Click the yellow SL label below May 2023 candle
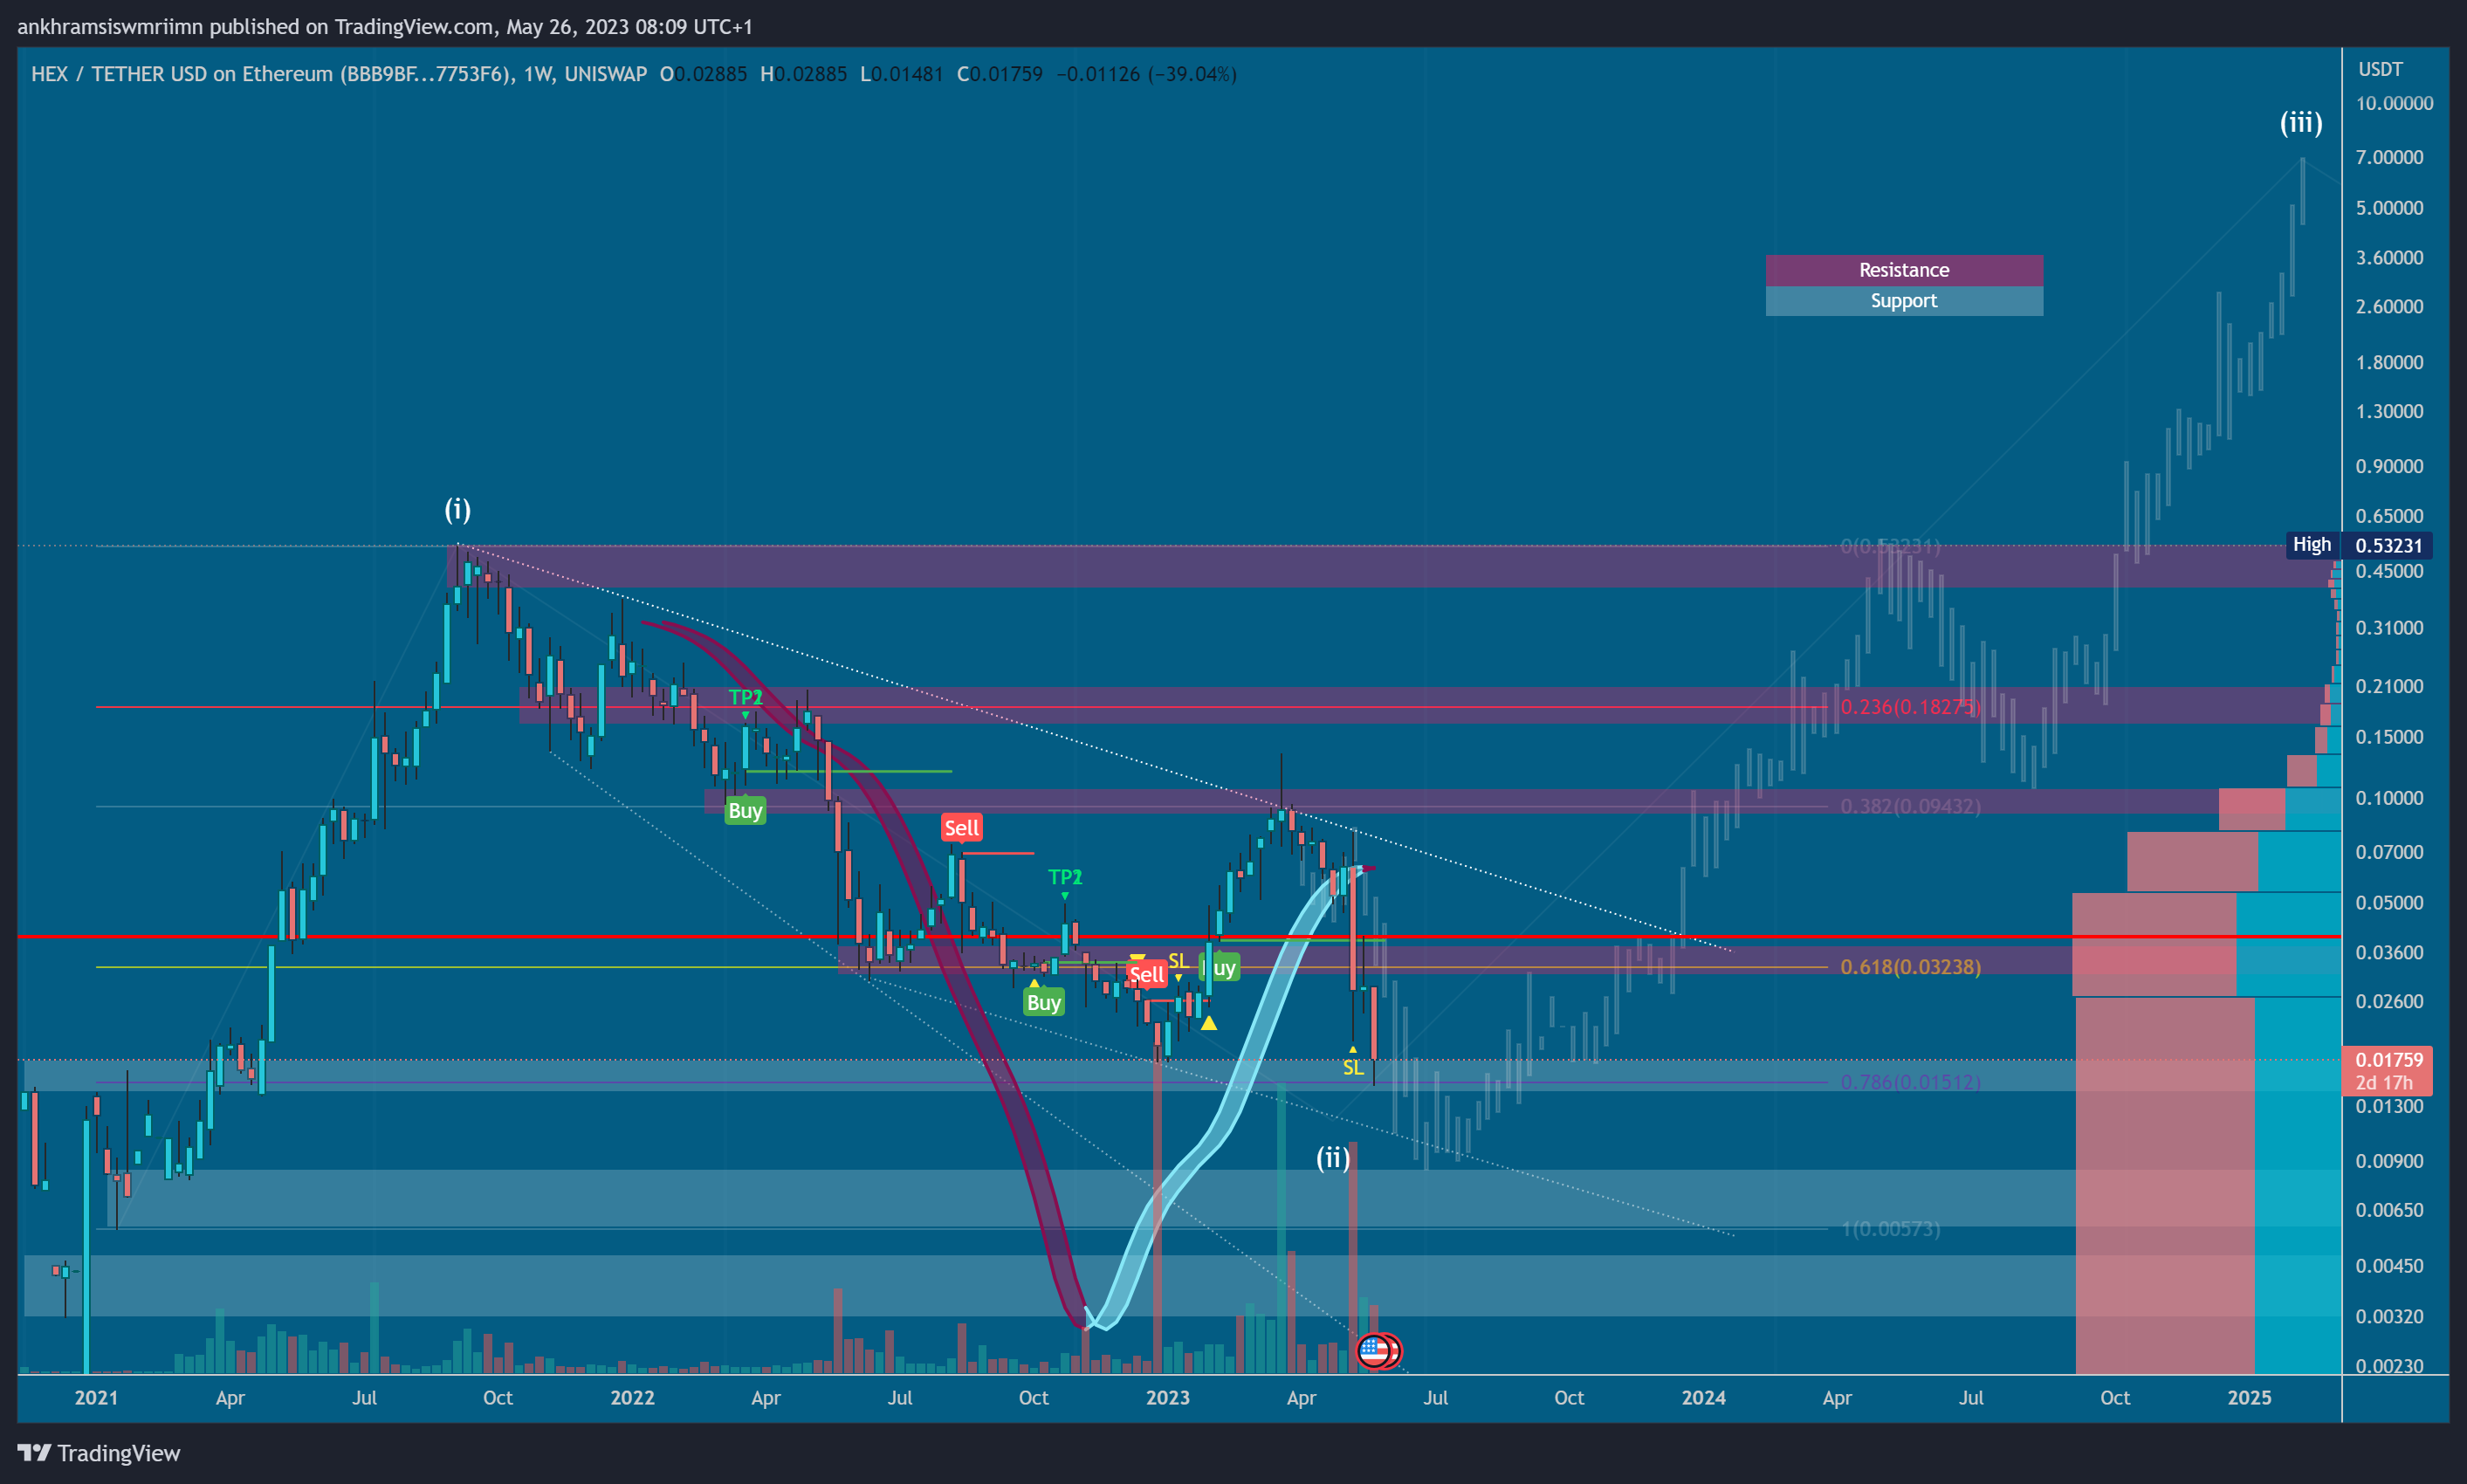The height and width of the screenshot is (1484, 2467). pyautogui.click(x=1353, y=1068)
